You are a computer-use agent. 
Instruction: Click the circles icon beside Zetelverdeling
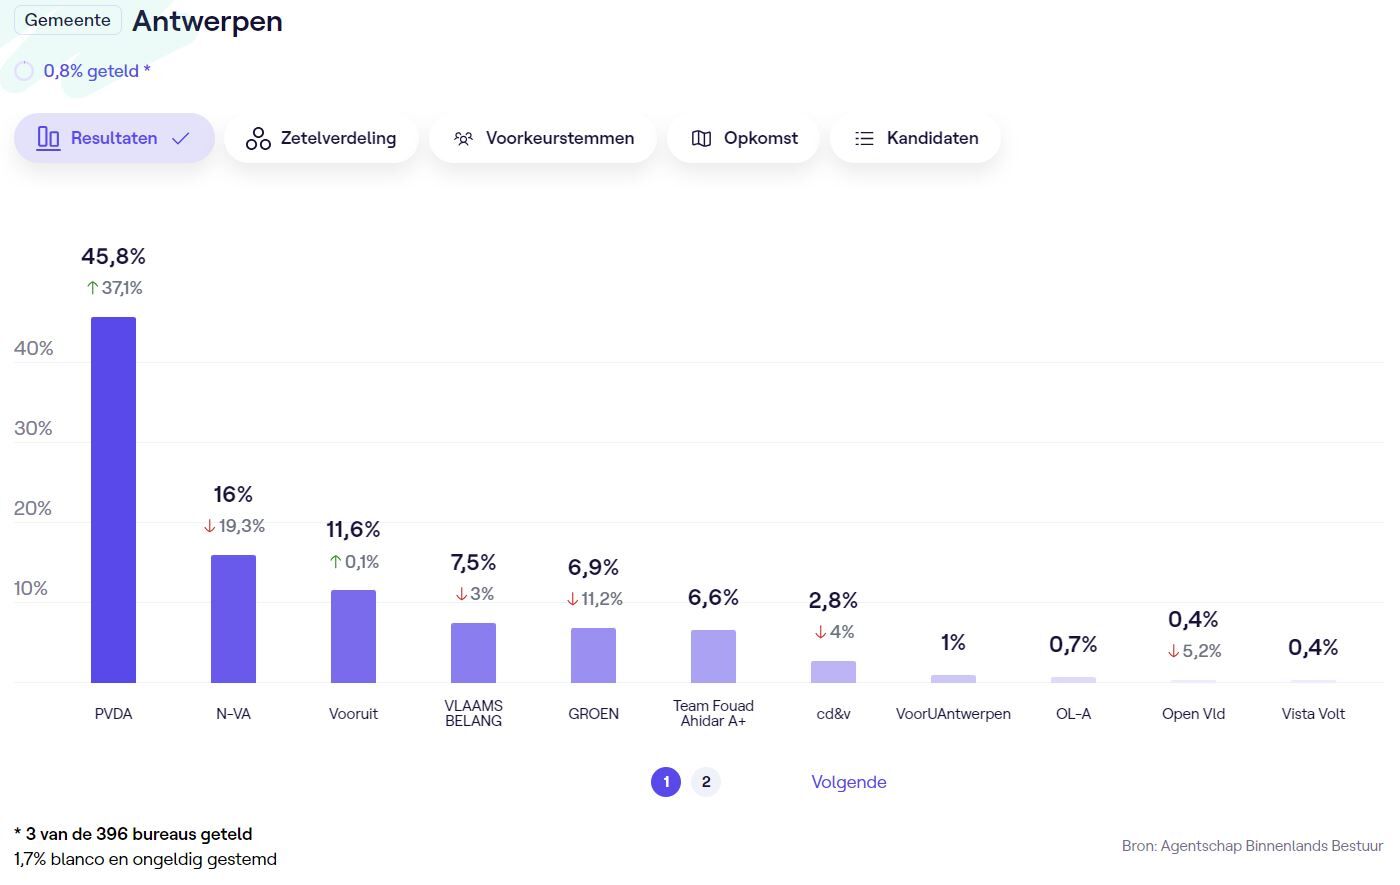tap(258, 138)
